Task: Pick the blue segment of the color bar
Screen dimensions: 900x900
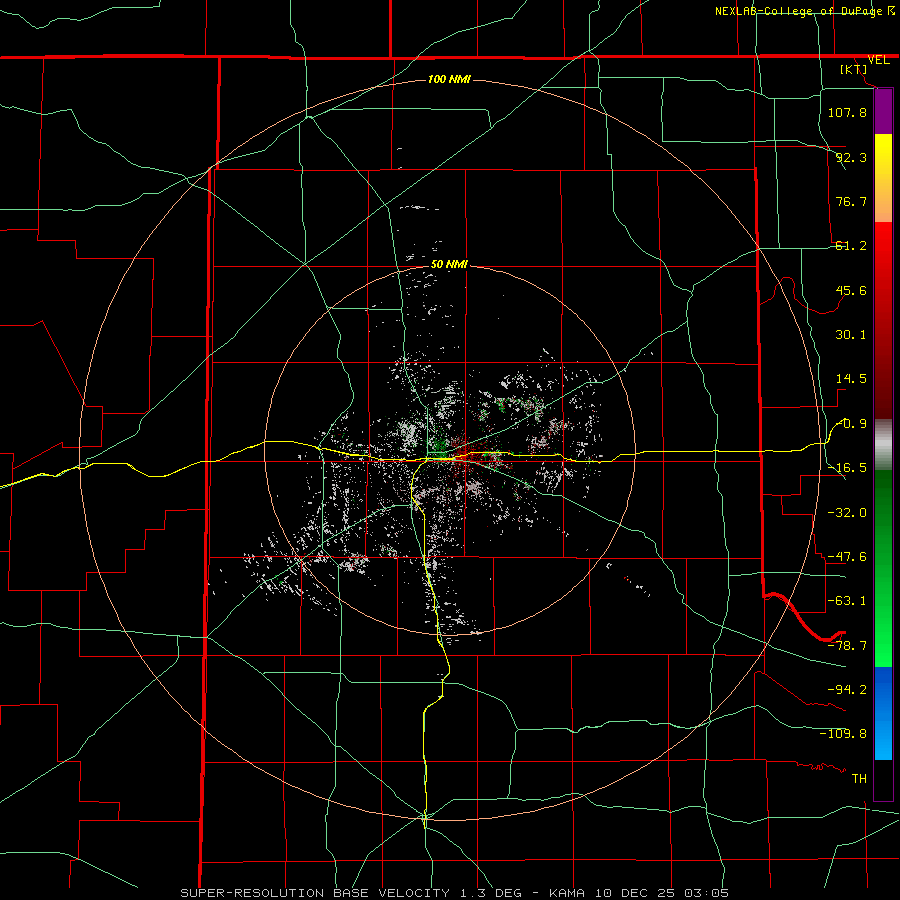Action: (x=883, y=713)
